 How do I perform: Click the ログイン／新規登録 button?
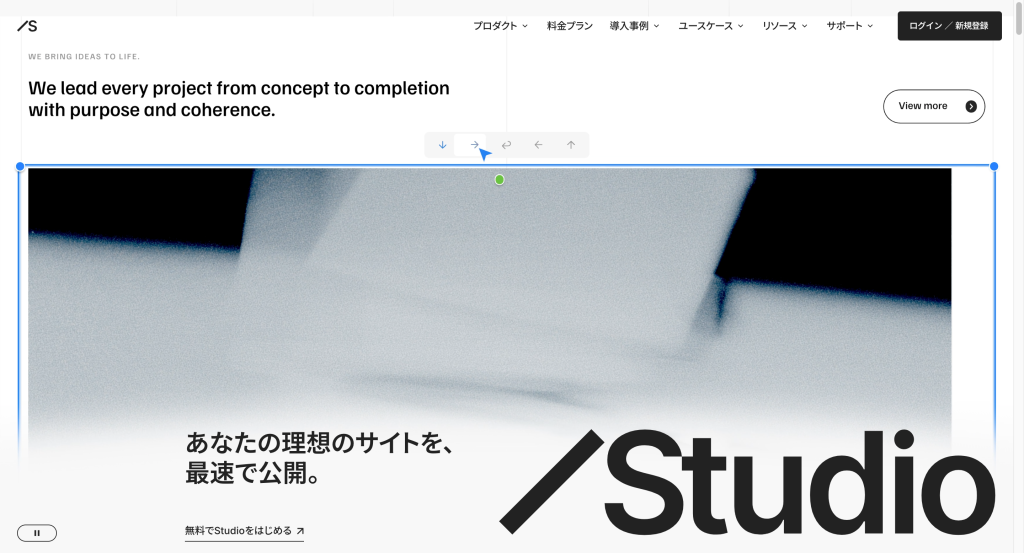[x=950, y=26]
